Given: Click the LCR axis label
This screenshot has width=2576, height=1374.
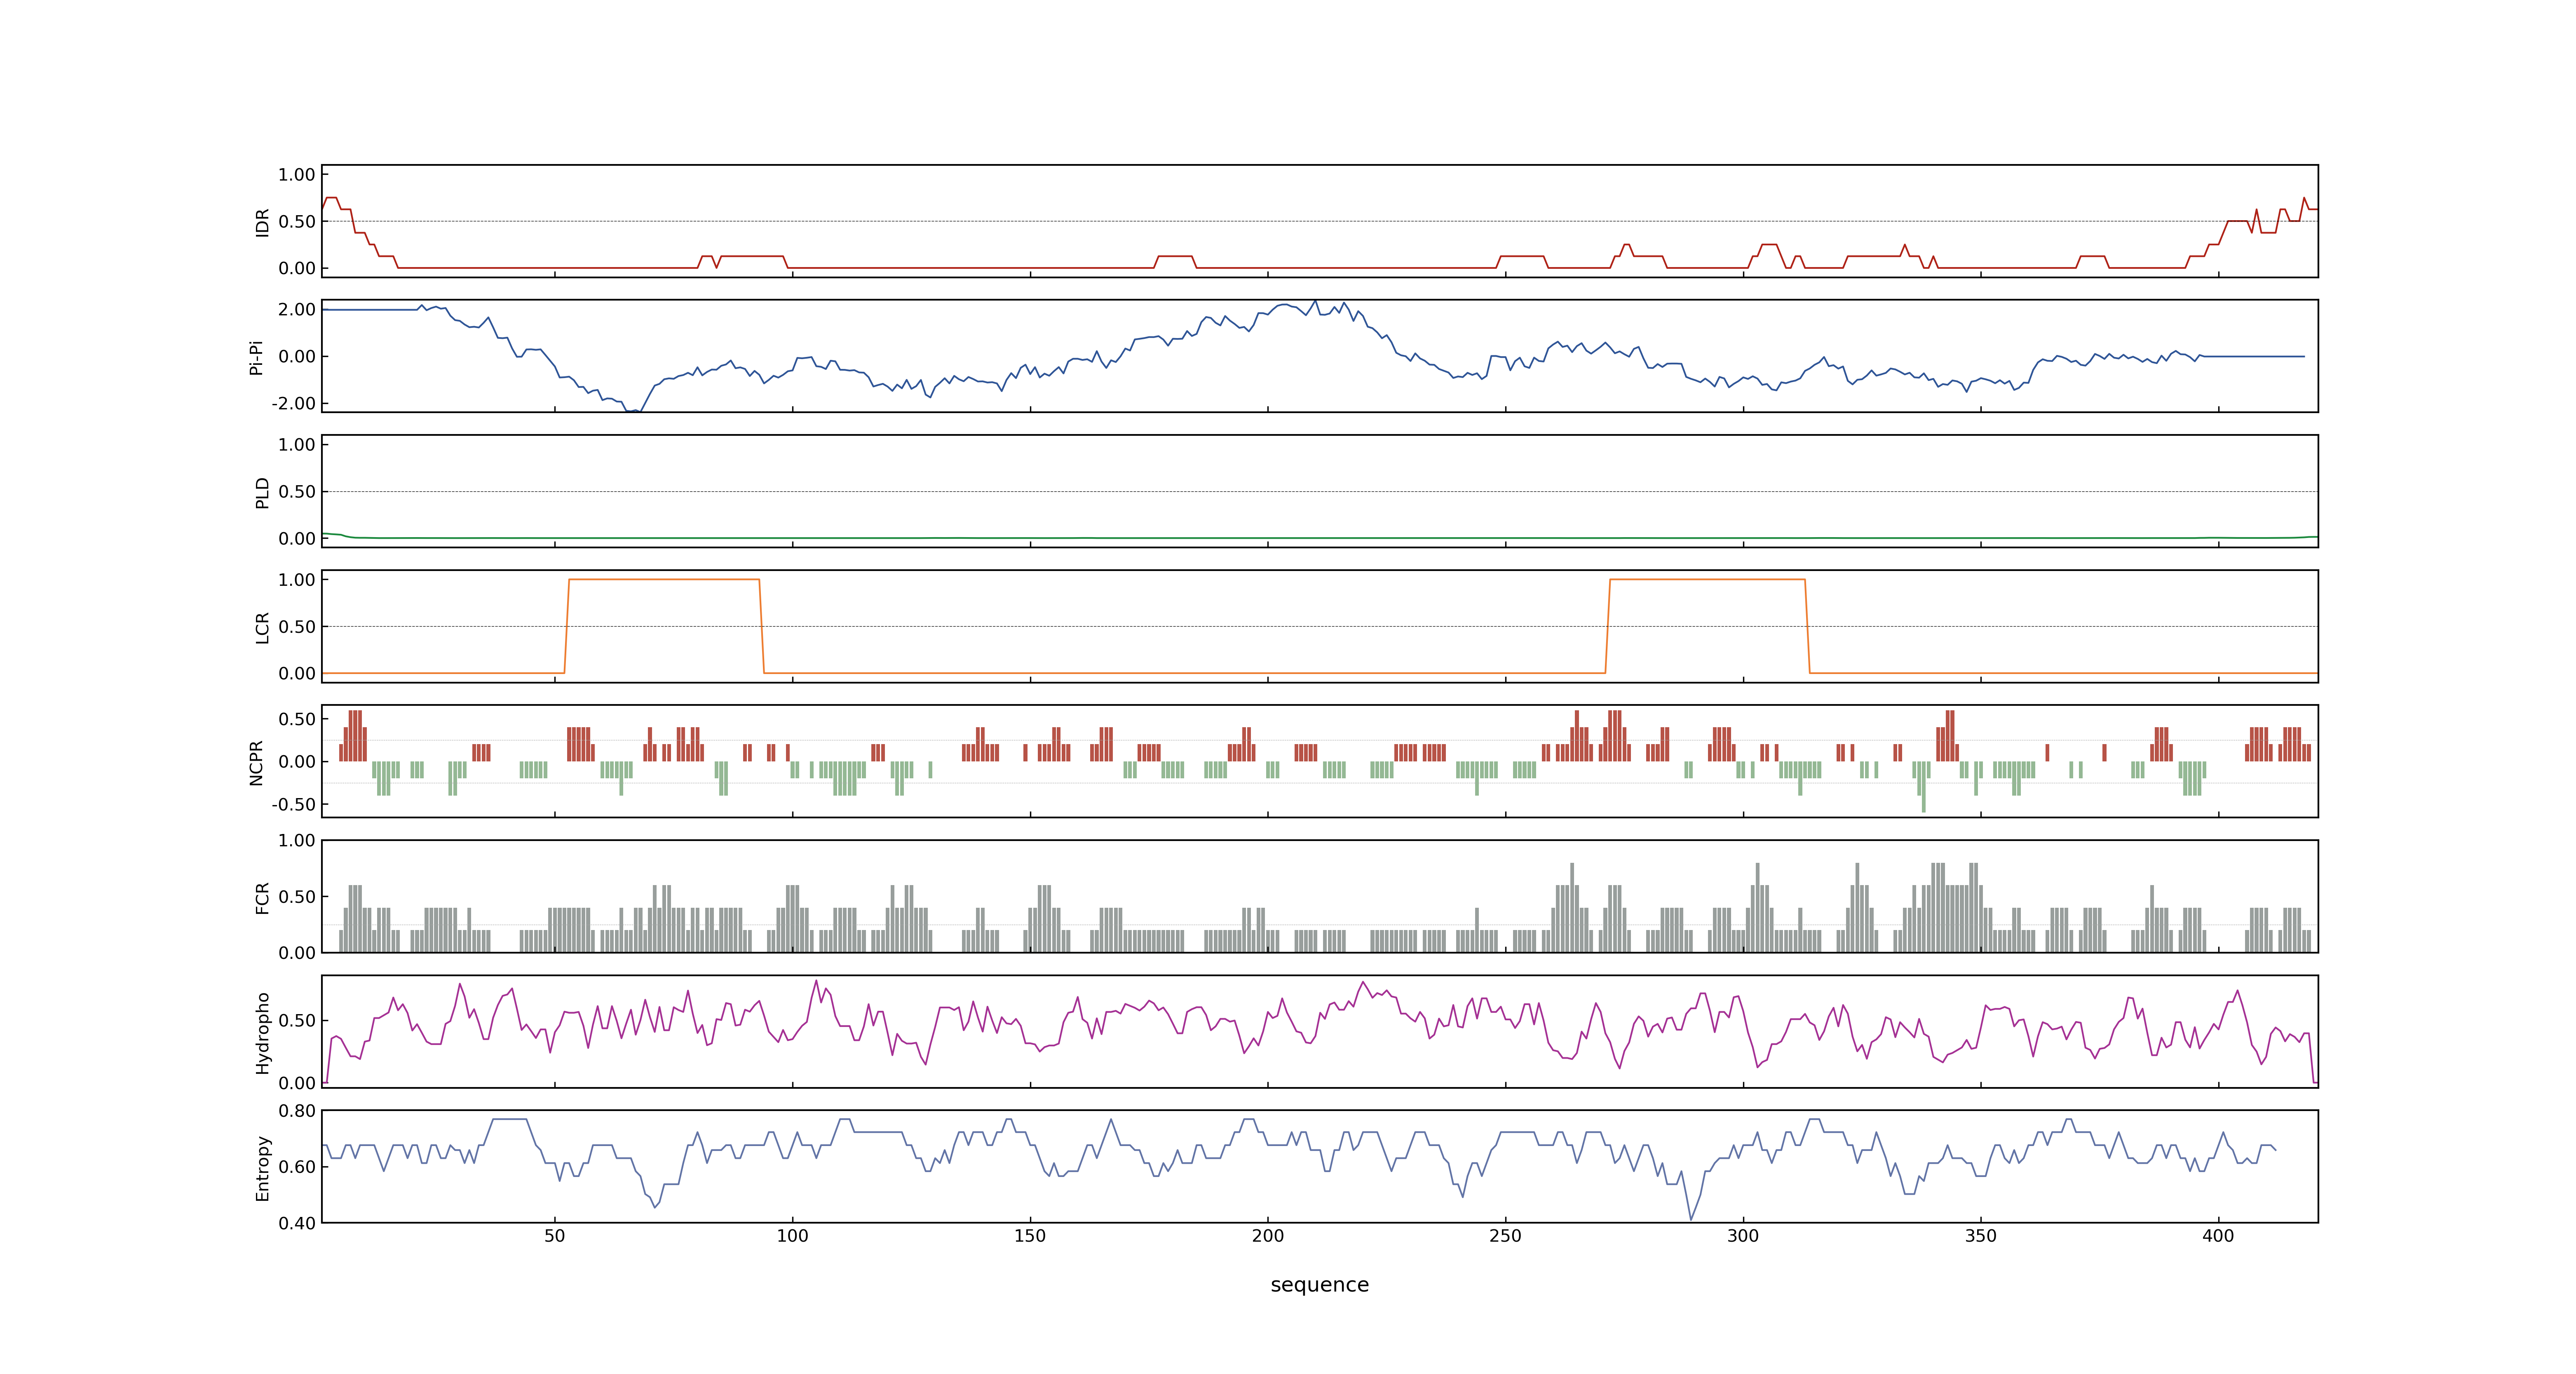Looking at the screenshot, I should point(262,627).
